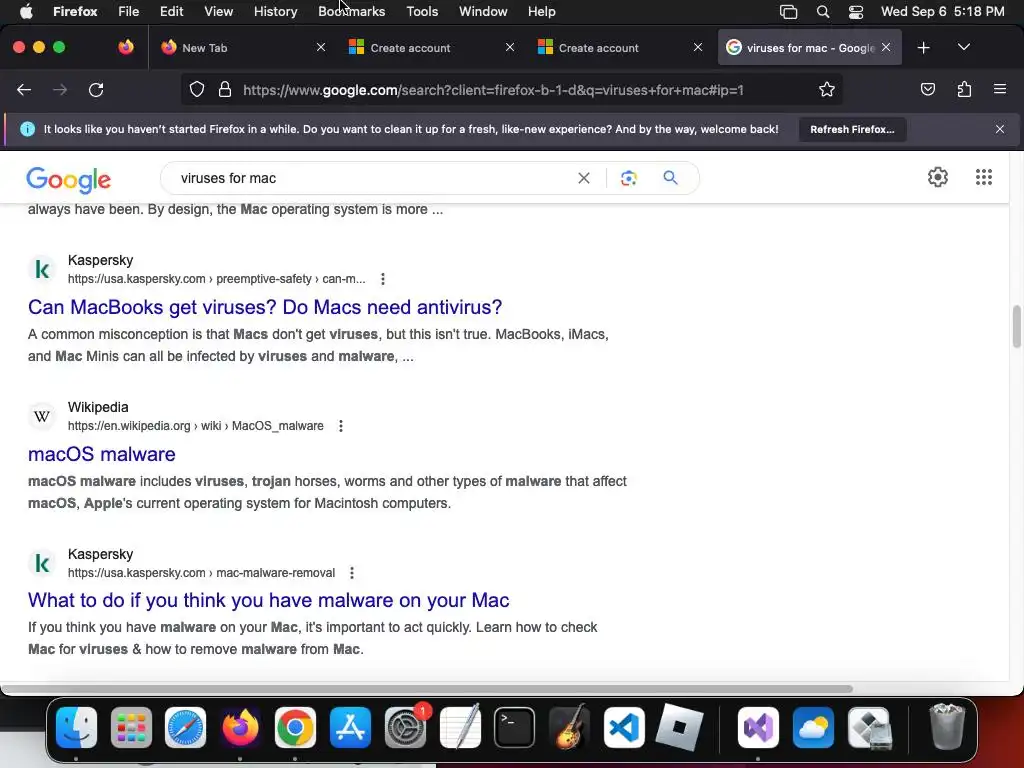The width and height of the screenshot is (1024, 768).
Task: Close the New Tab tab
Action: coord(321,47)
